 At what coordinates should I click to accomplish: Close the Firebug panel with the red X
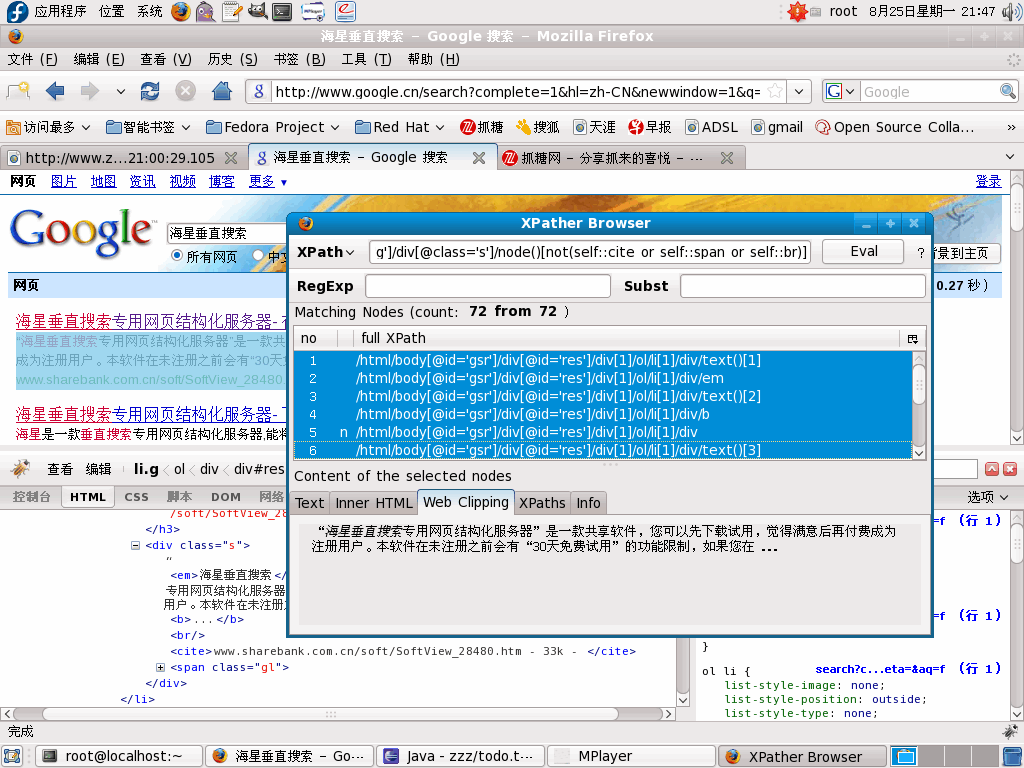[1010, 469]
